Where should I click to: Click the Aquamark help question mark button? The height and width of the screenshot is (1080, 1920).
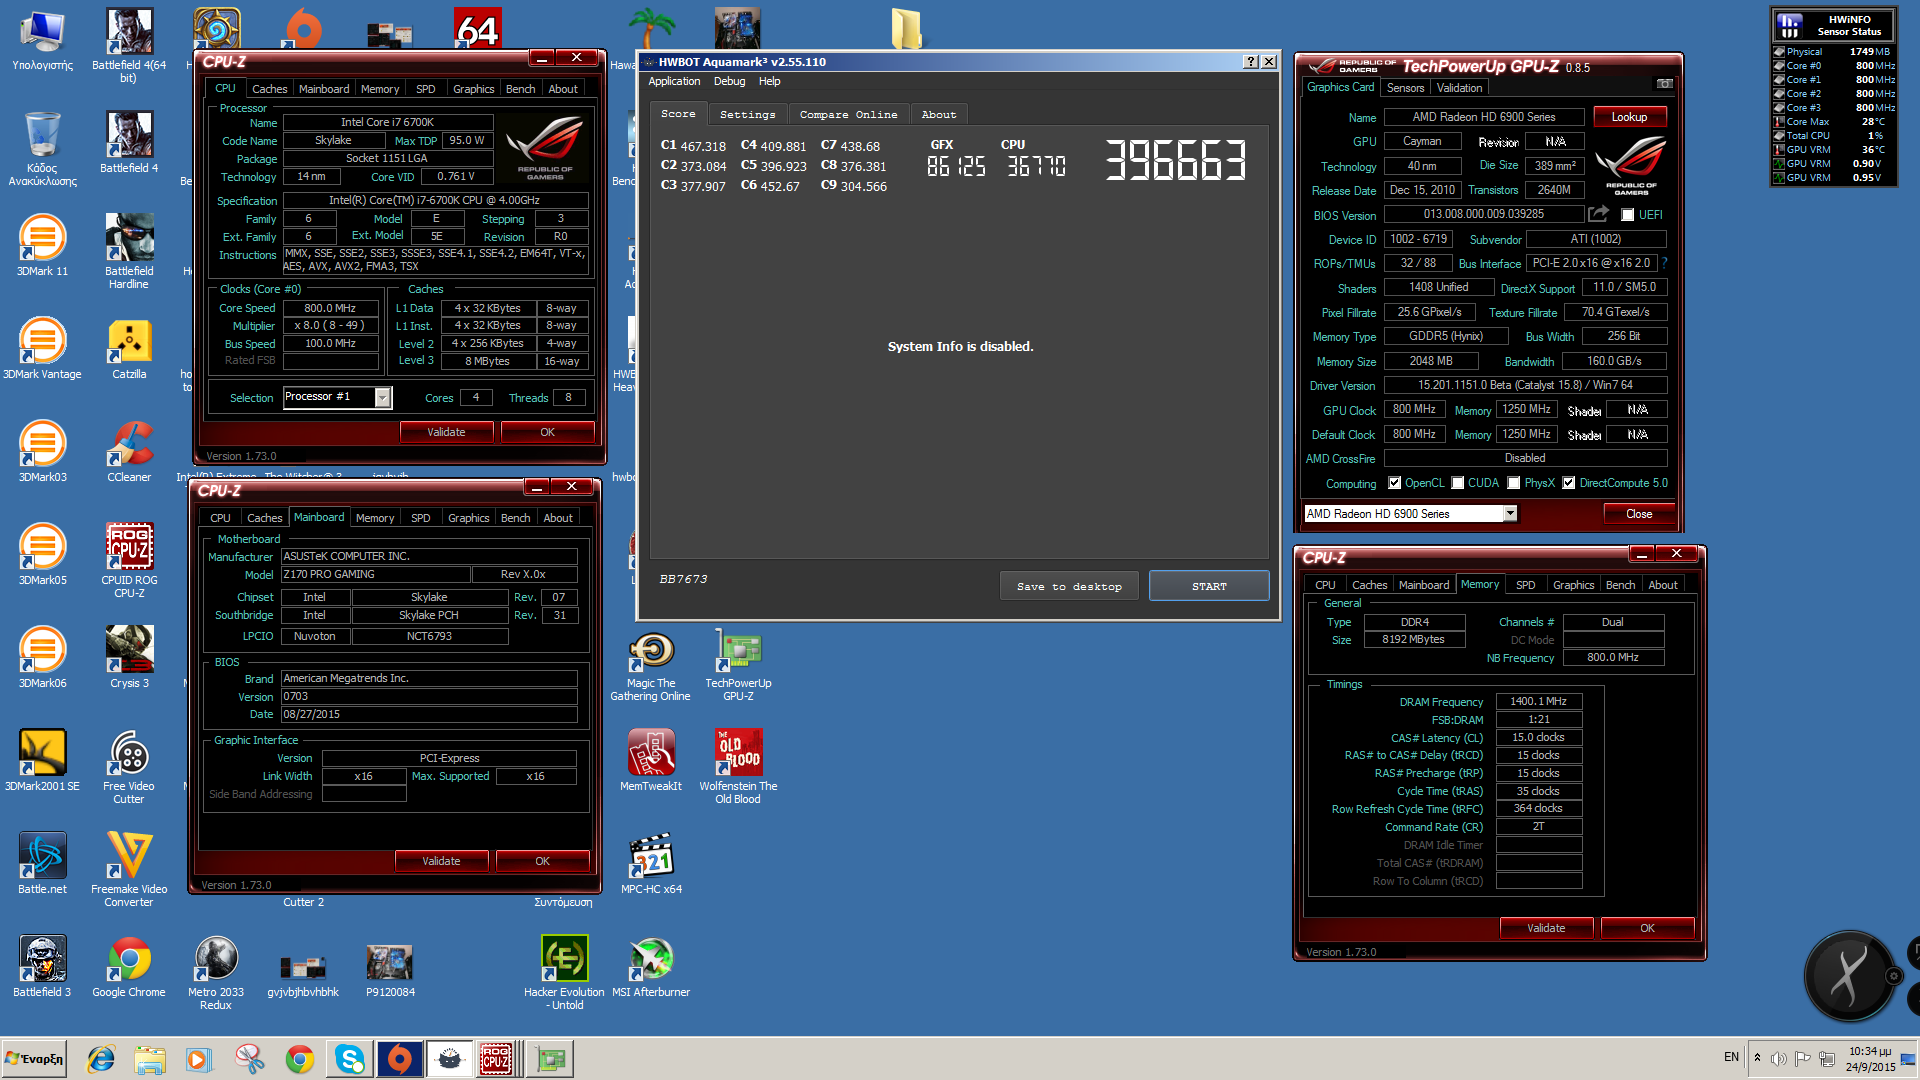[1250, 62]
